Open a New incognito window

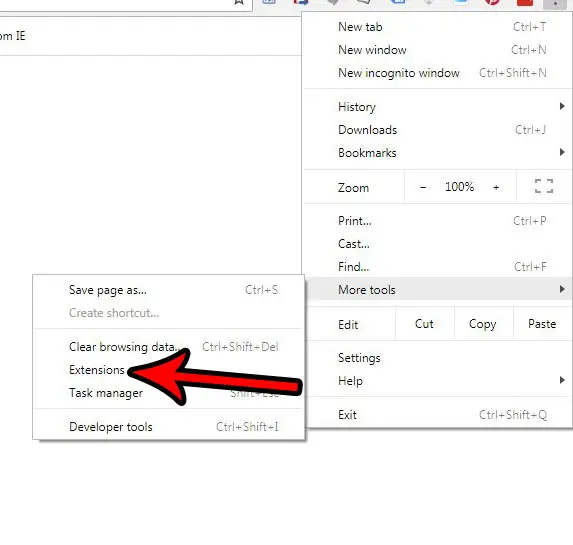point(437,73)
